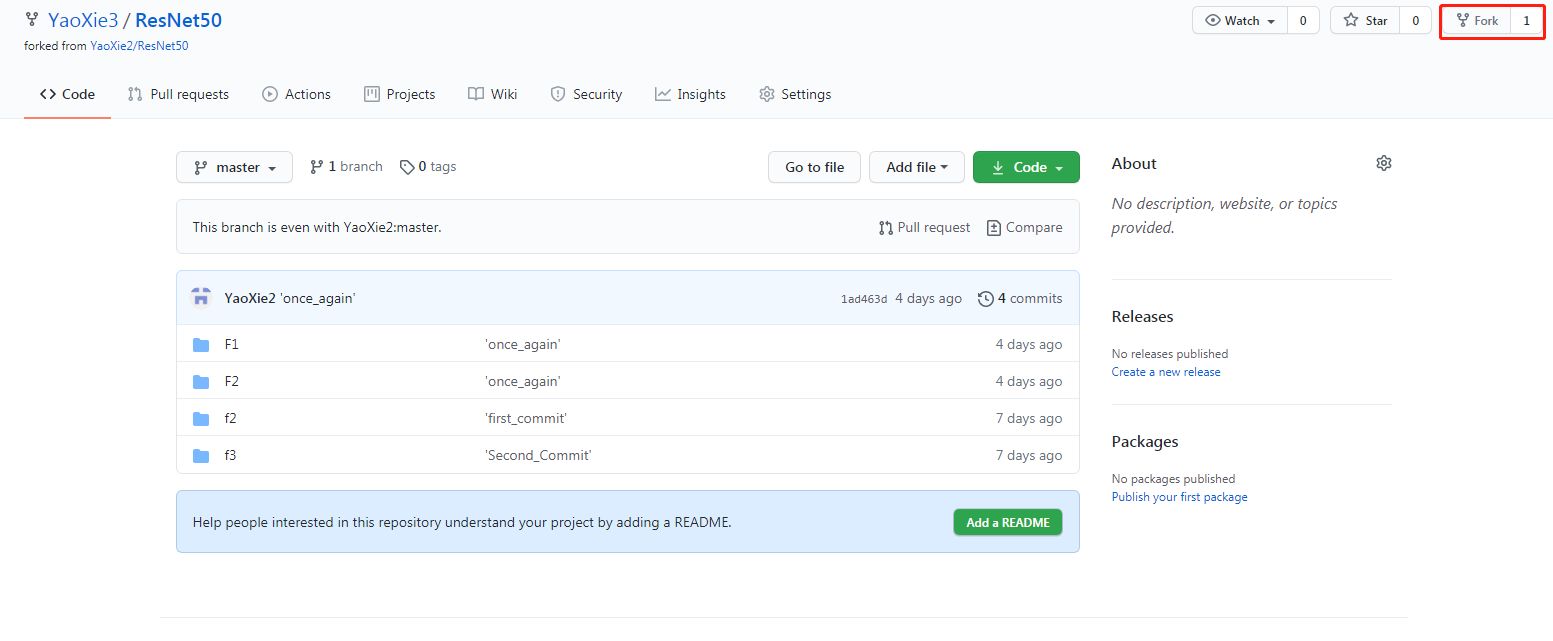Open the Watch dropdown
The image size is (1553, 641).
(1240, 20)
